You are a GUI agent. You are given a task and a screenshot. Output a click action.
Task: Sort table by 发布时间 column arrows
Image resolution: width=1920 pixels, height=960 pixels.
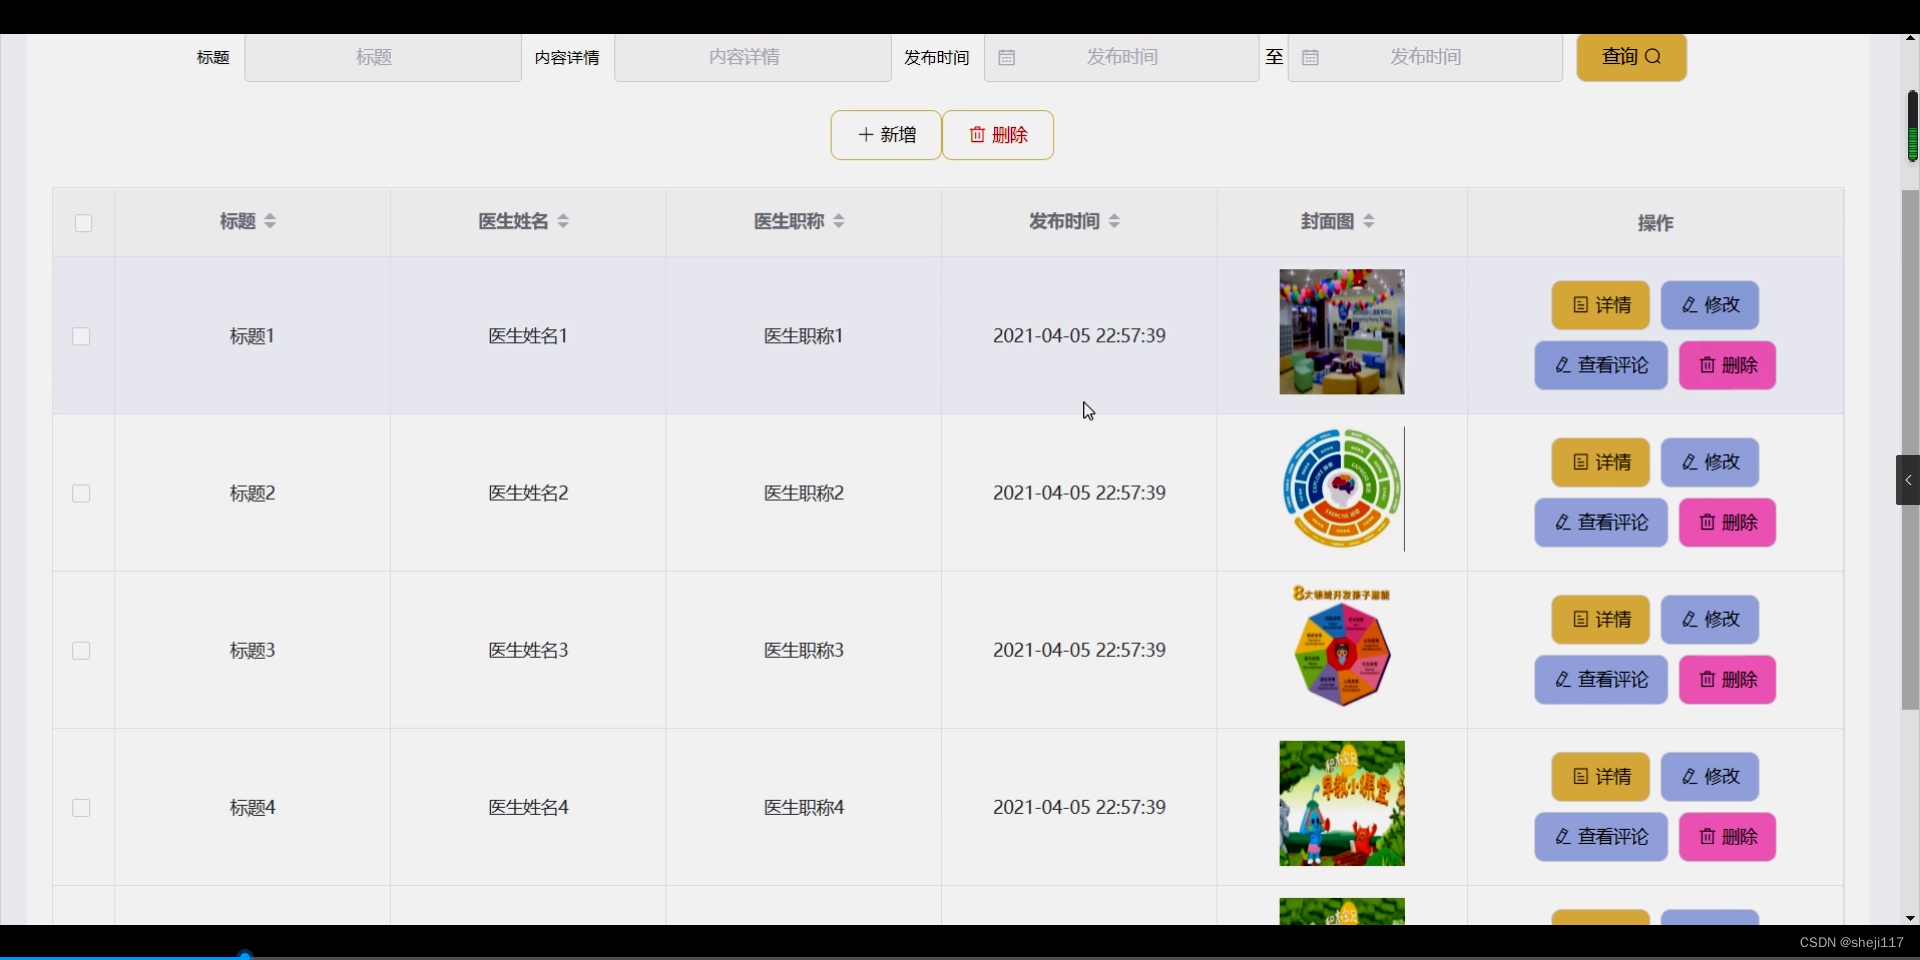coord(1114,221)
